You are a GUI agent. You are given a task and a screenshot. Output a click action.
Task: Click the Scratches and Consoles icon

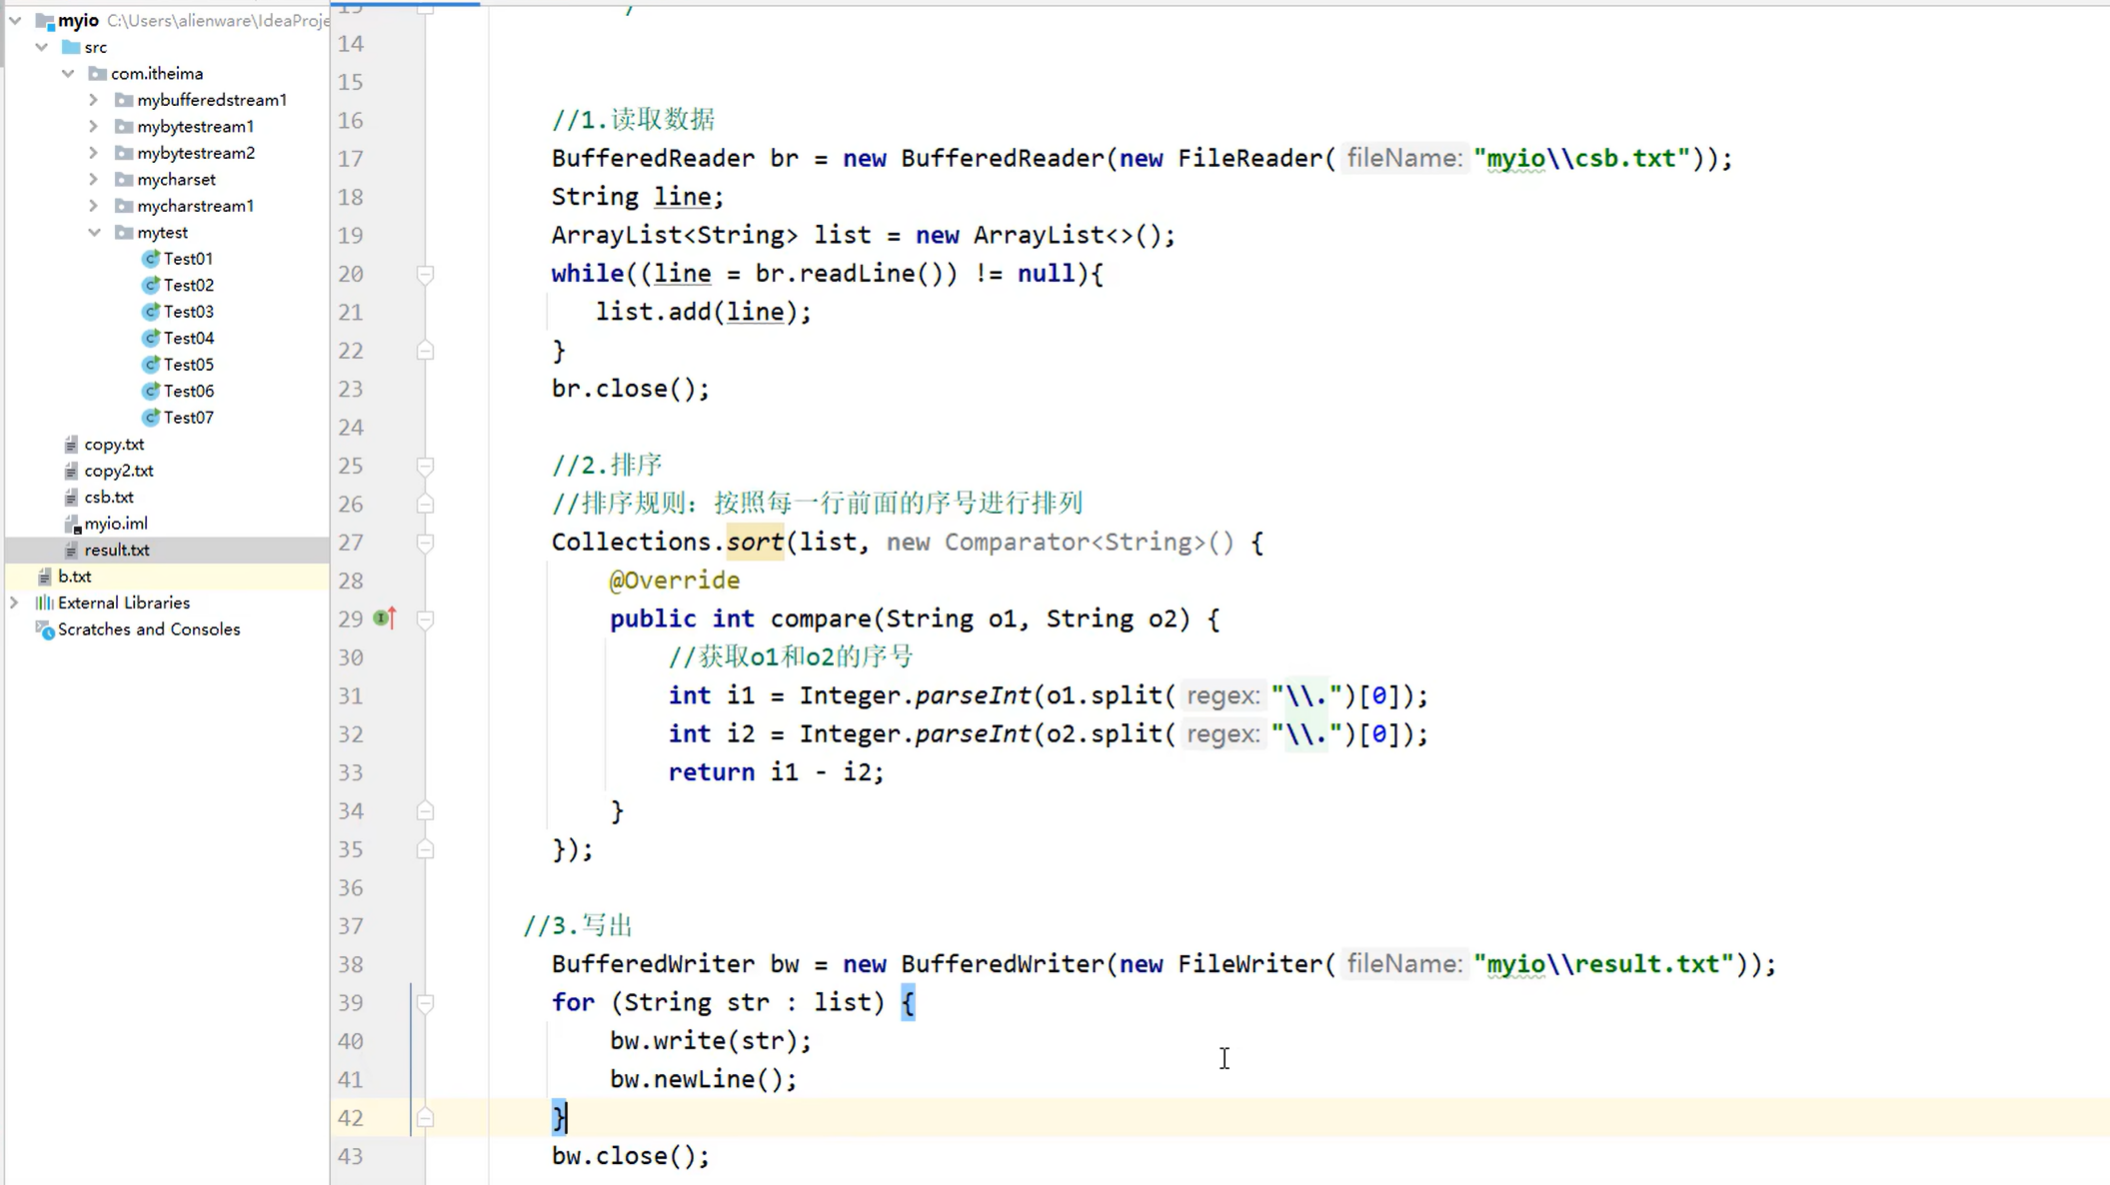point(46,629)
